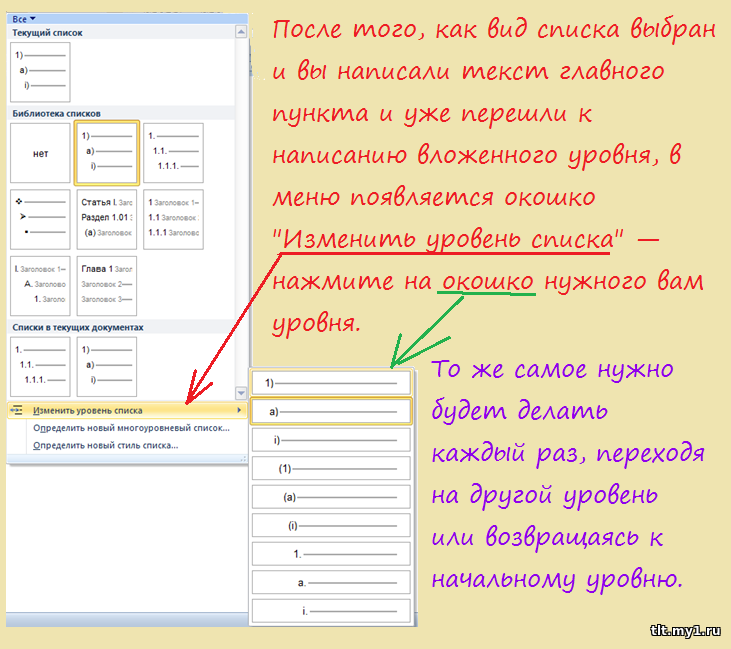
Task: Select the "I. Заголовок A. Заголовок" list style
Action: (x=41, y=285)
